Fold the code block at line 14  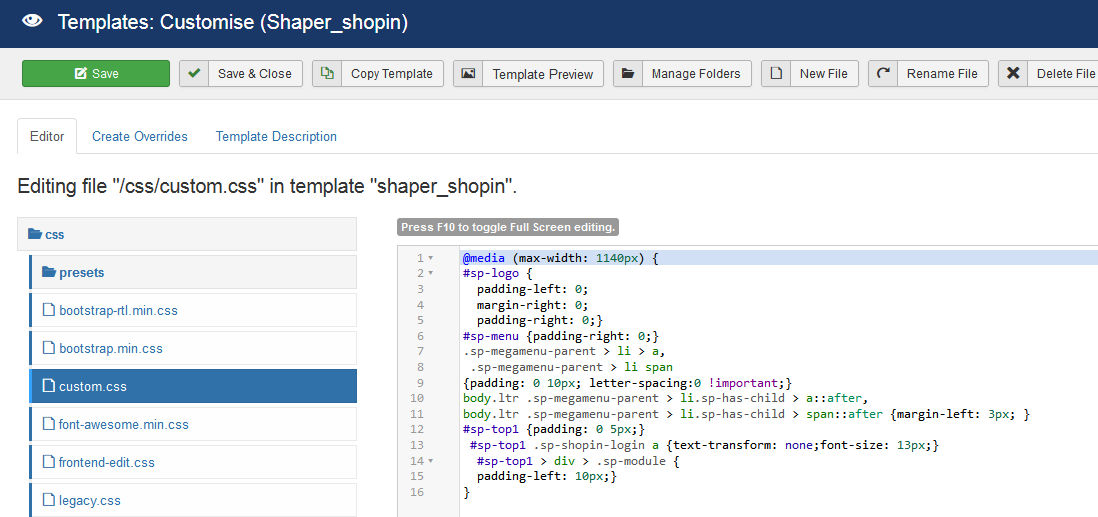coord(431,461)
